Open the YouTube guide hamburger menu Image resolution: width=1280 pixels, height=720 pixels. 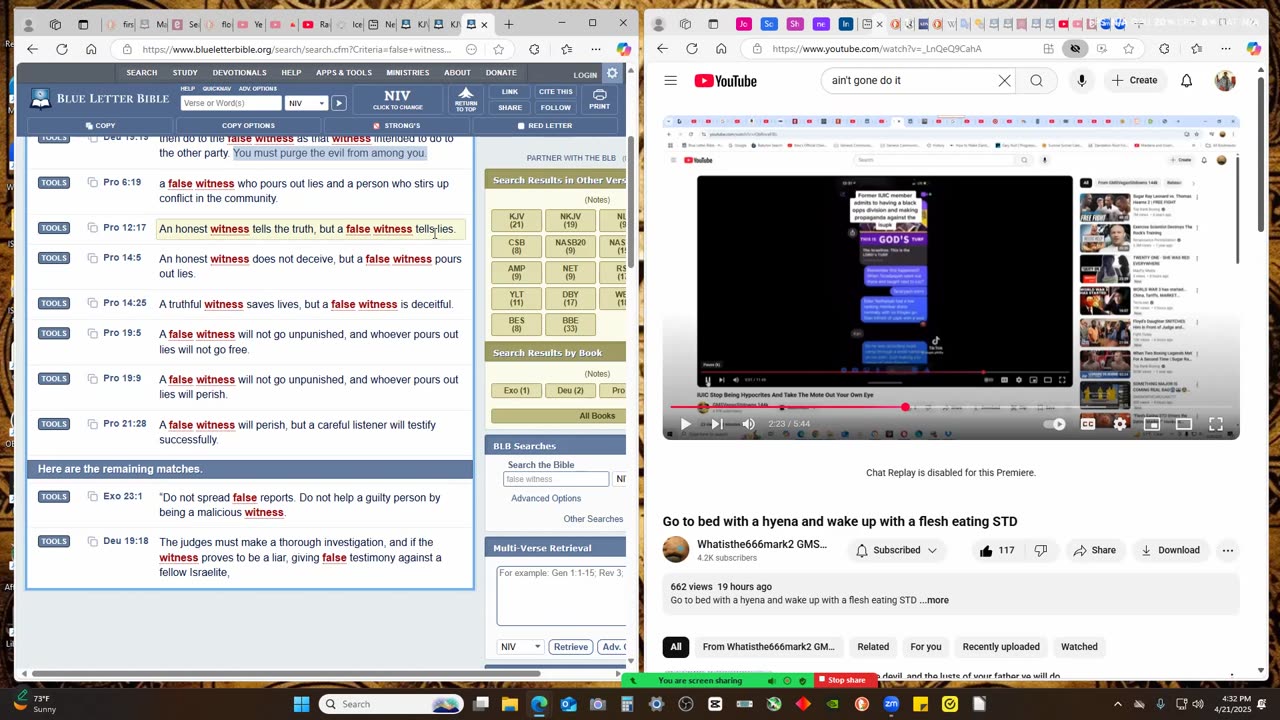[x=671, y=81]
